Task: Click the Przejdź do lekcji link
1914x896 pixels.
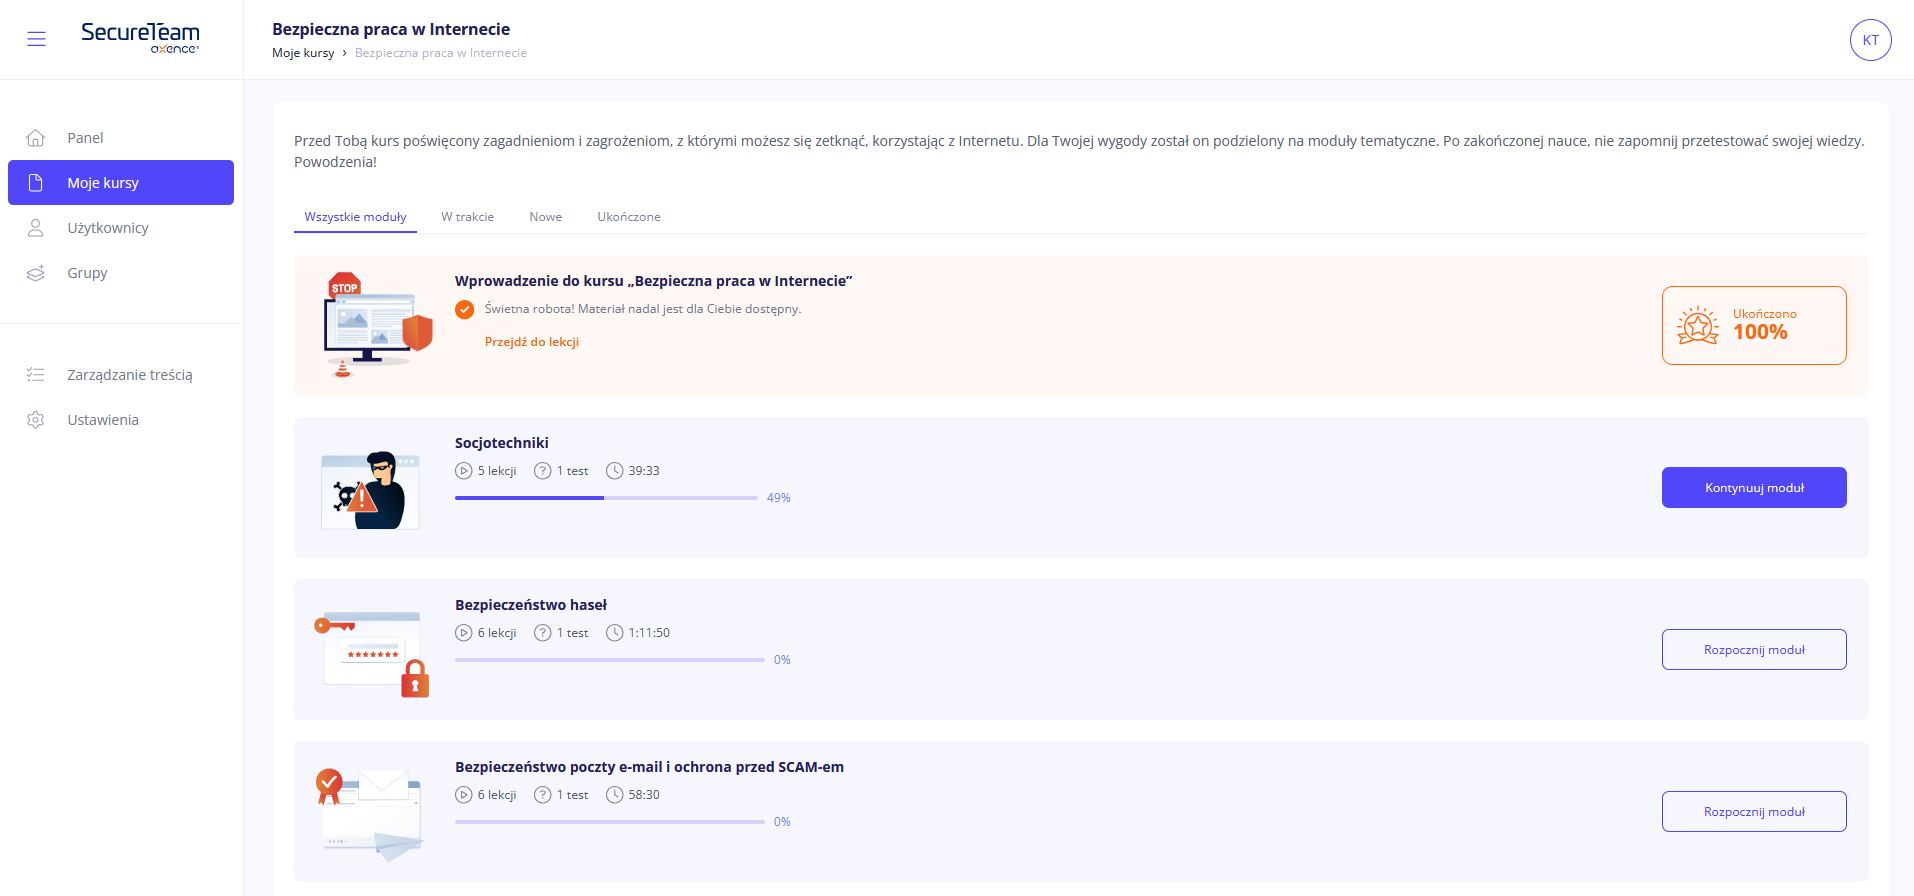Action: tap(531, 342)
